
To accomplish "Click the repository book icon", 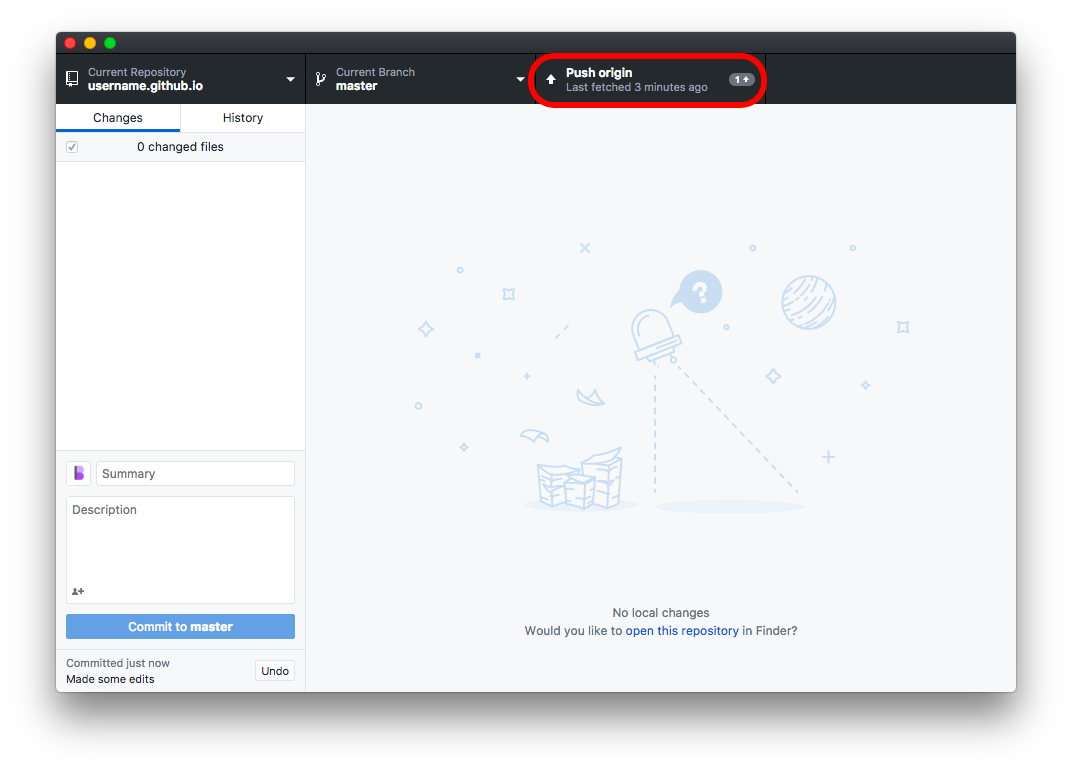I will [x=71, y=78].
